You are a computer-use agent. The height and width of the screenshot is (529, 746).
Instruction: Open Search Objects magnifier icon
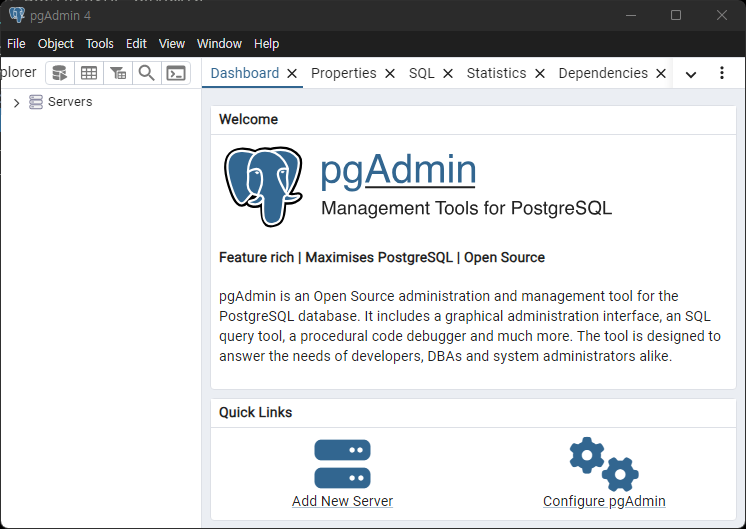click(x=147, y=73)
